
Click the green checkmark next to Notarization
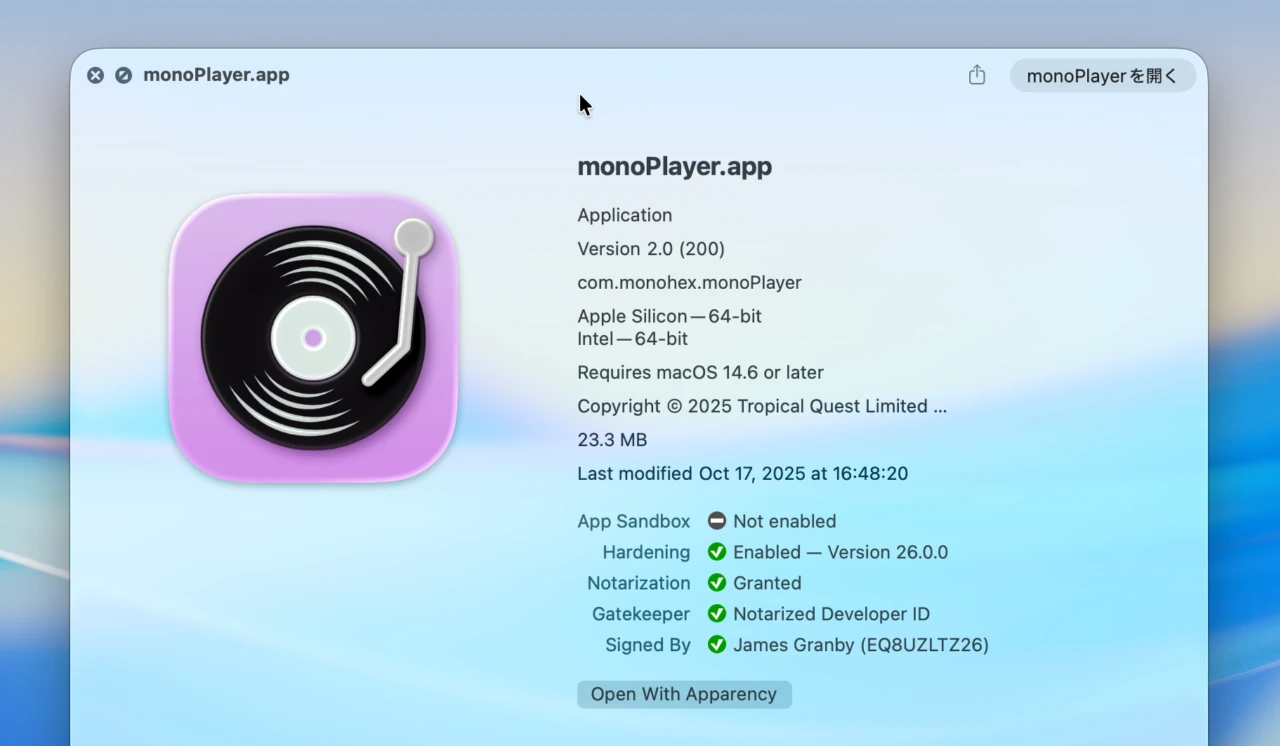[x=717, y=583]
